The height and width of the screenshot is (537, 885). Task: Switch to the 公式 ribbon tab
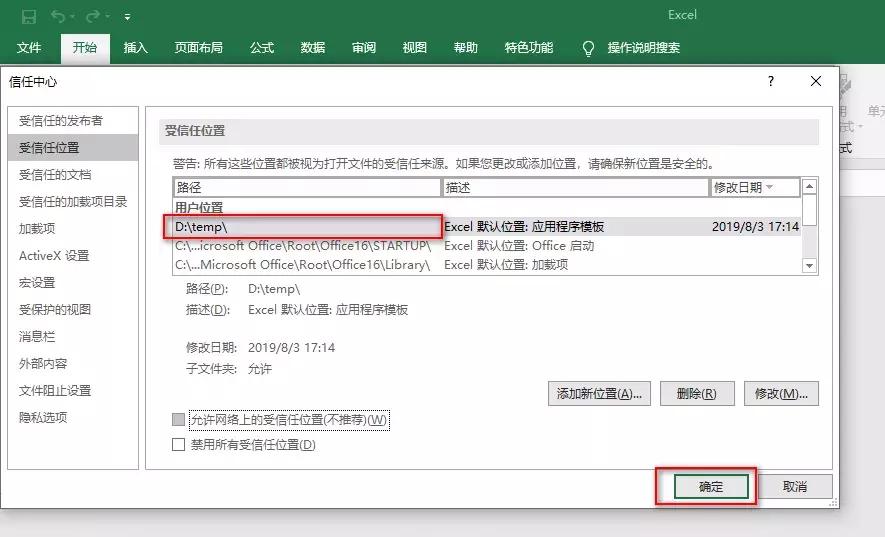[x=262, y=48]
